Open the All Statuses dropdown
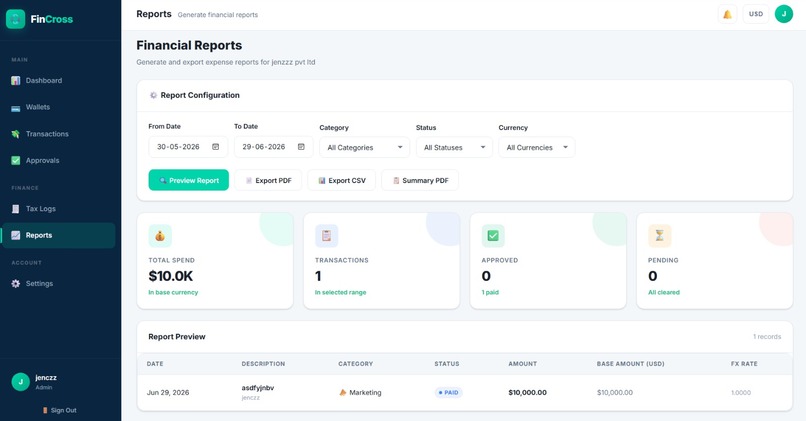Screen dimensions: 806x421 pyautogui.click(x=454, y=148)
